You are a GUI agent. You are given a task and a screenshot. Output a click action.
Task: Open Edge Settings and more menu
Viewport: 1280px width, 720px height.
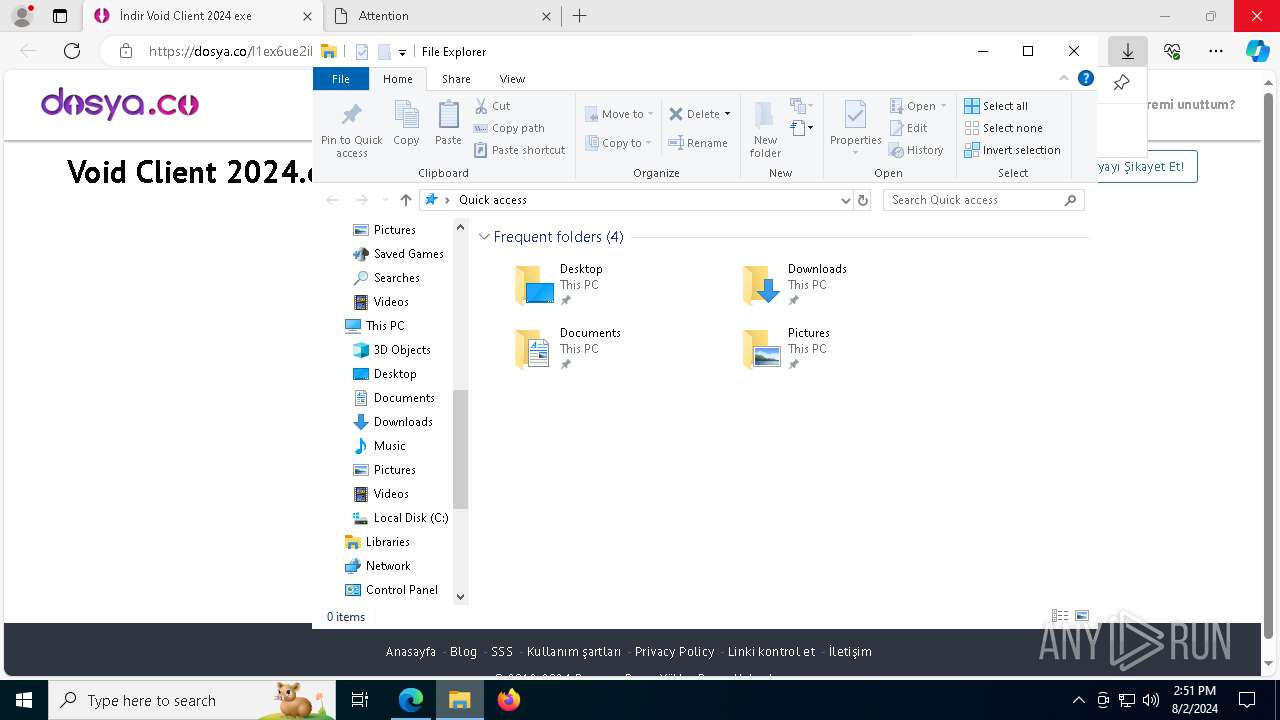click(x=1215, y=51)
